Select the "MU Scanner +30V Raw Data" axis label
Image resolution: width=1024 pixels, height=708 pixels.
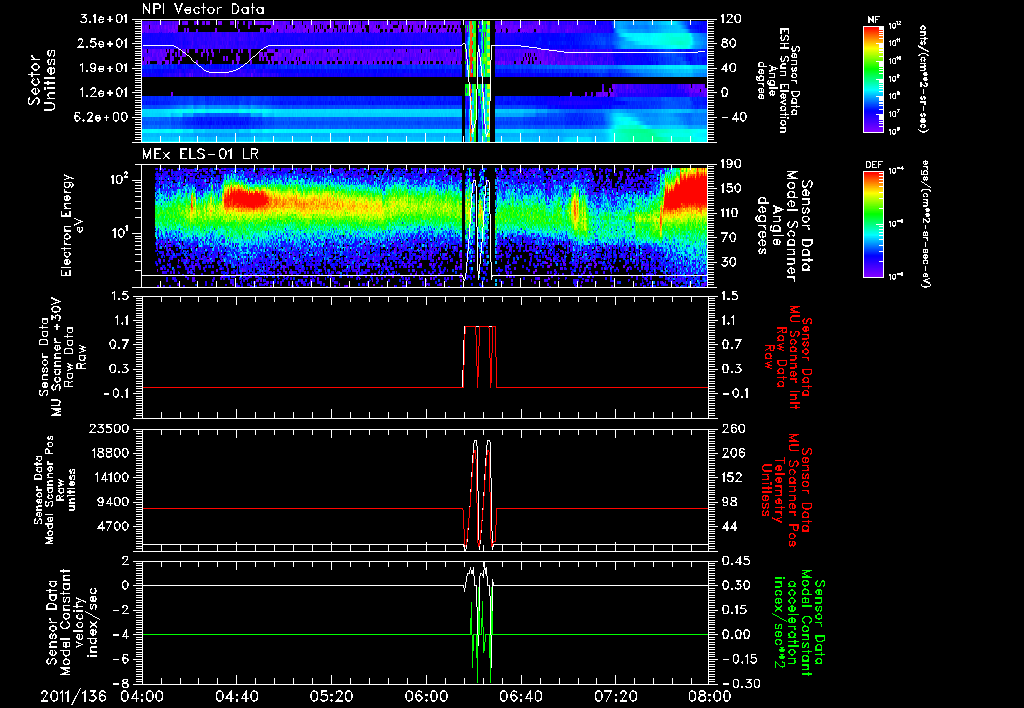click(x=62, y=359)
